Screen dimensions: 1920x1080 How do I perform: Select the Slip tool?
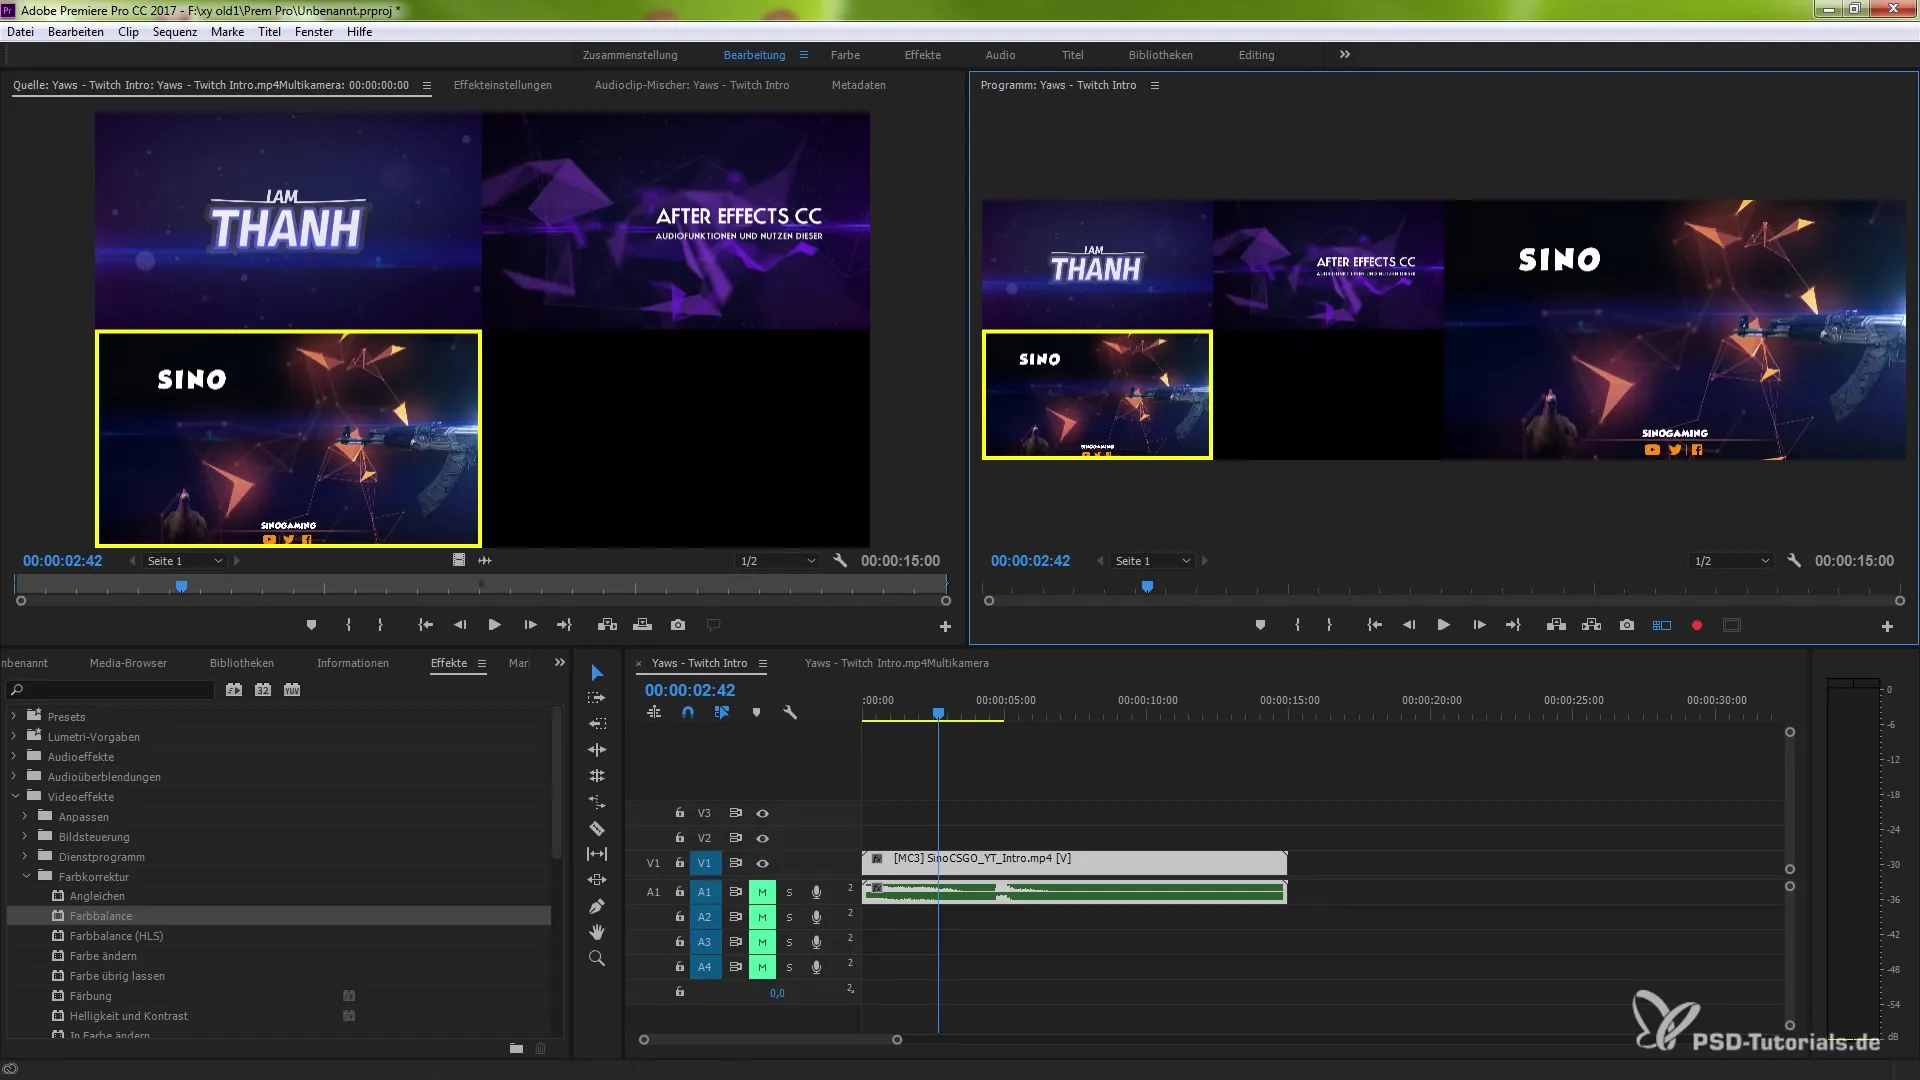(x=597, y=854)
